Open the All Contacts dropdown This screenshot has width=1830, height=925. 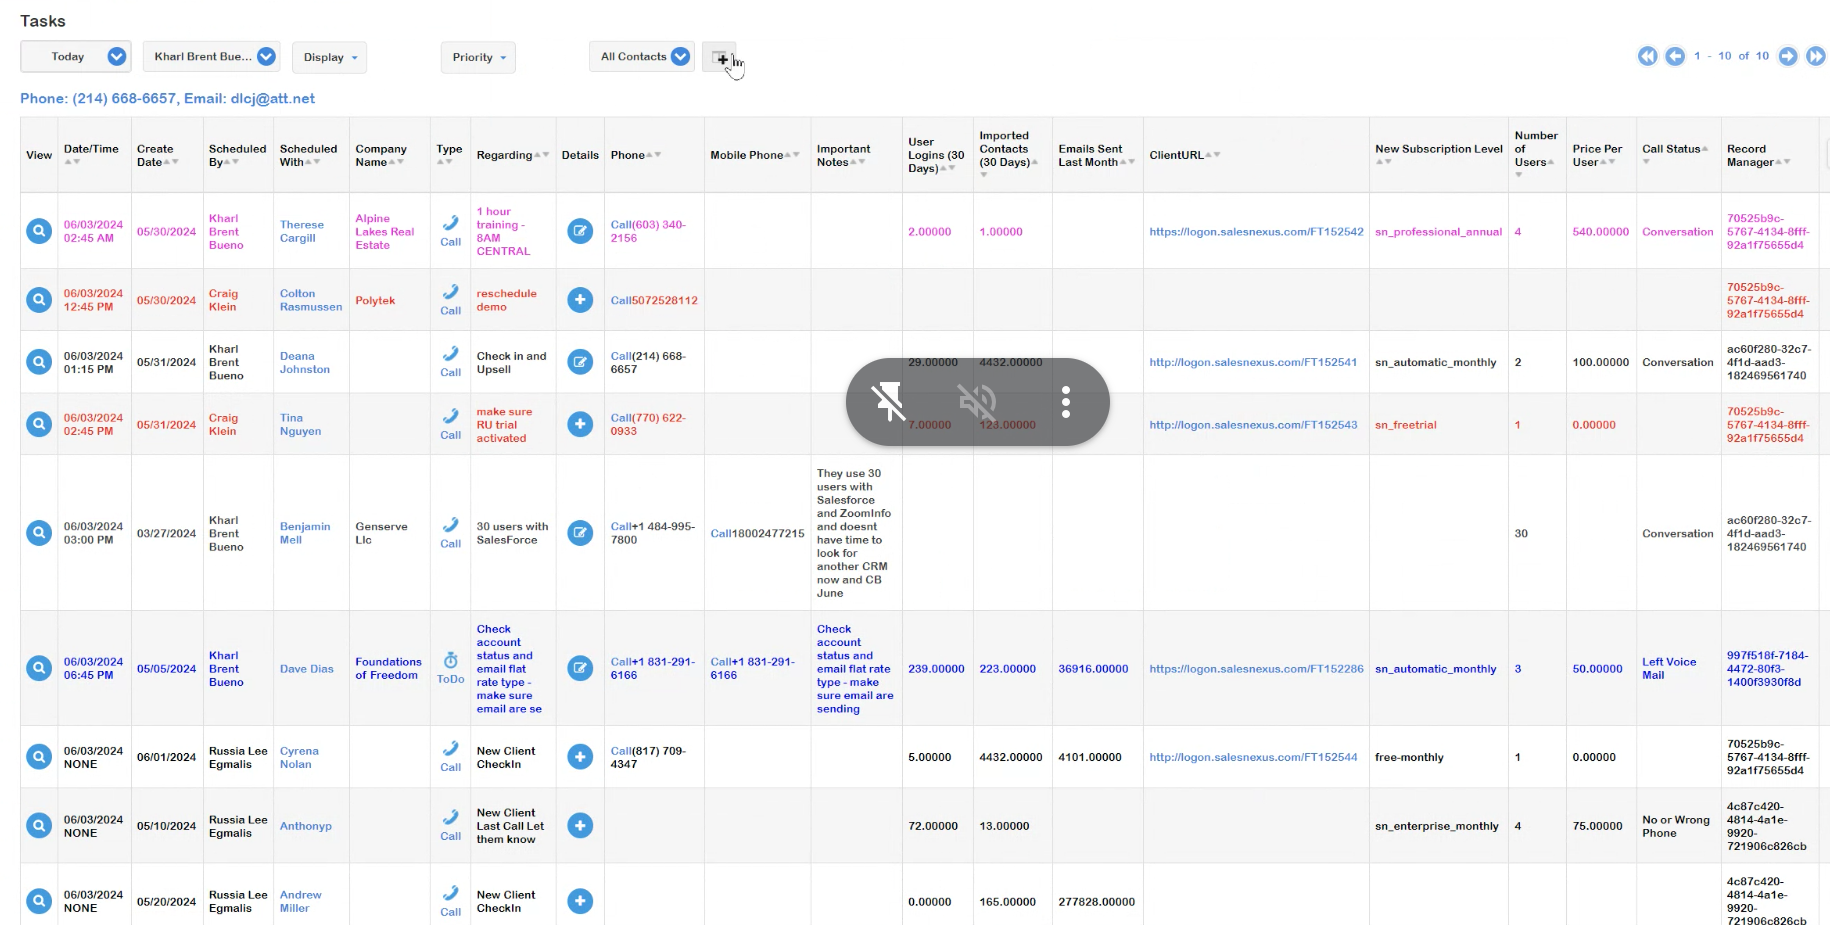pyautogui.click(x=642, y=57)
